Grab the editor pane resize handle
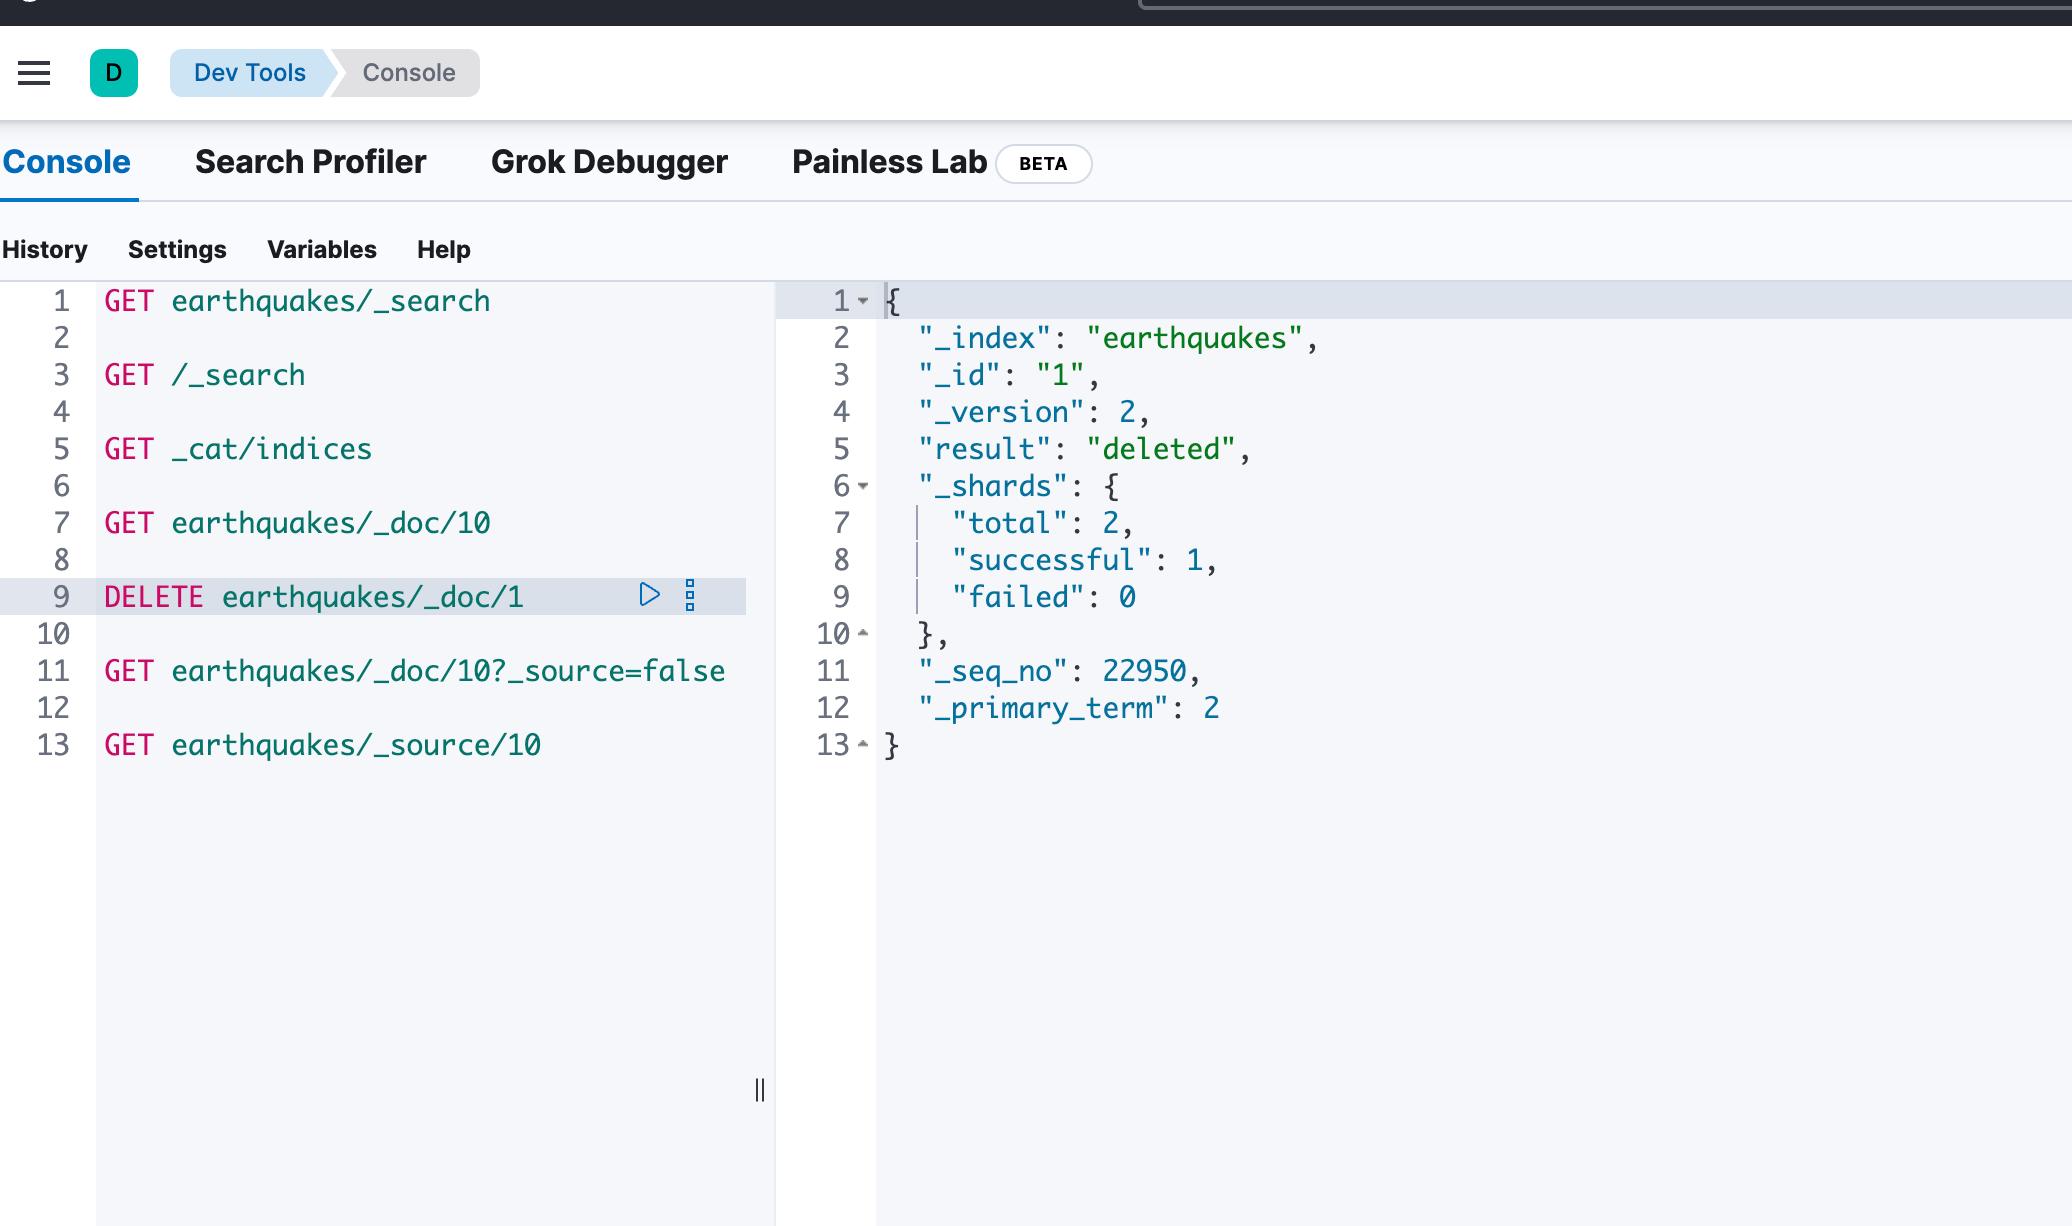This screenshot has width=2072, height=1226. 760,1090
